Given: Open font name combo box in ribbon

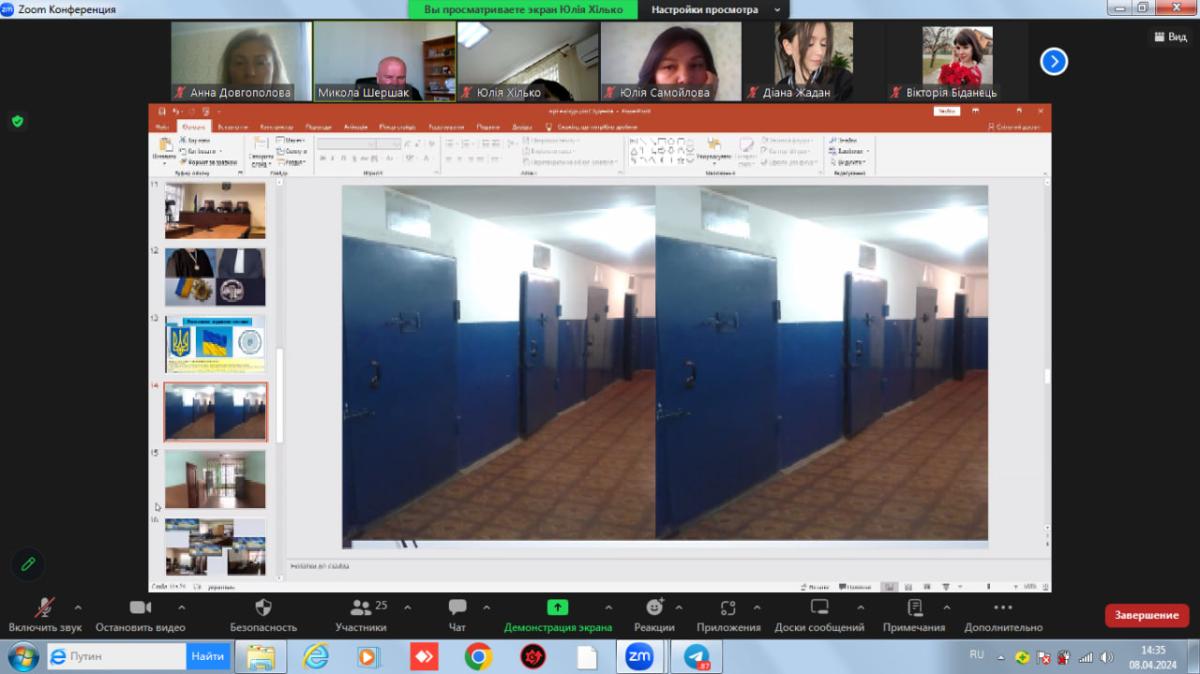Looking at the screenshot, I should point(347,144).
